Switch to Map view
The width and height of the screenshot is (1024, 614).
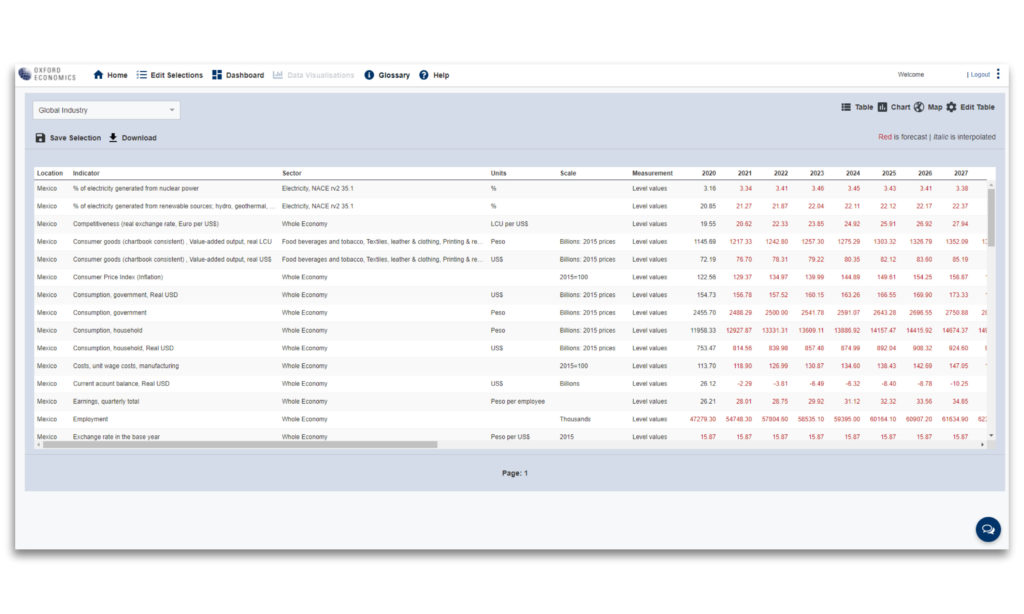pos(928,107)
